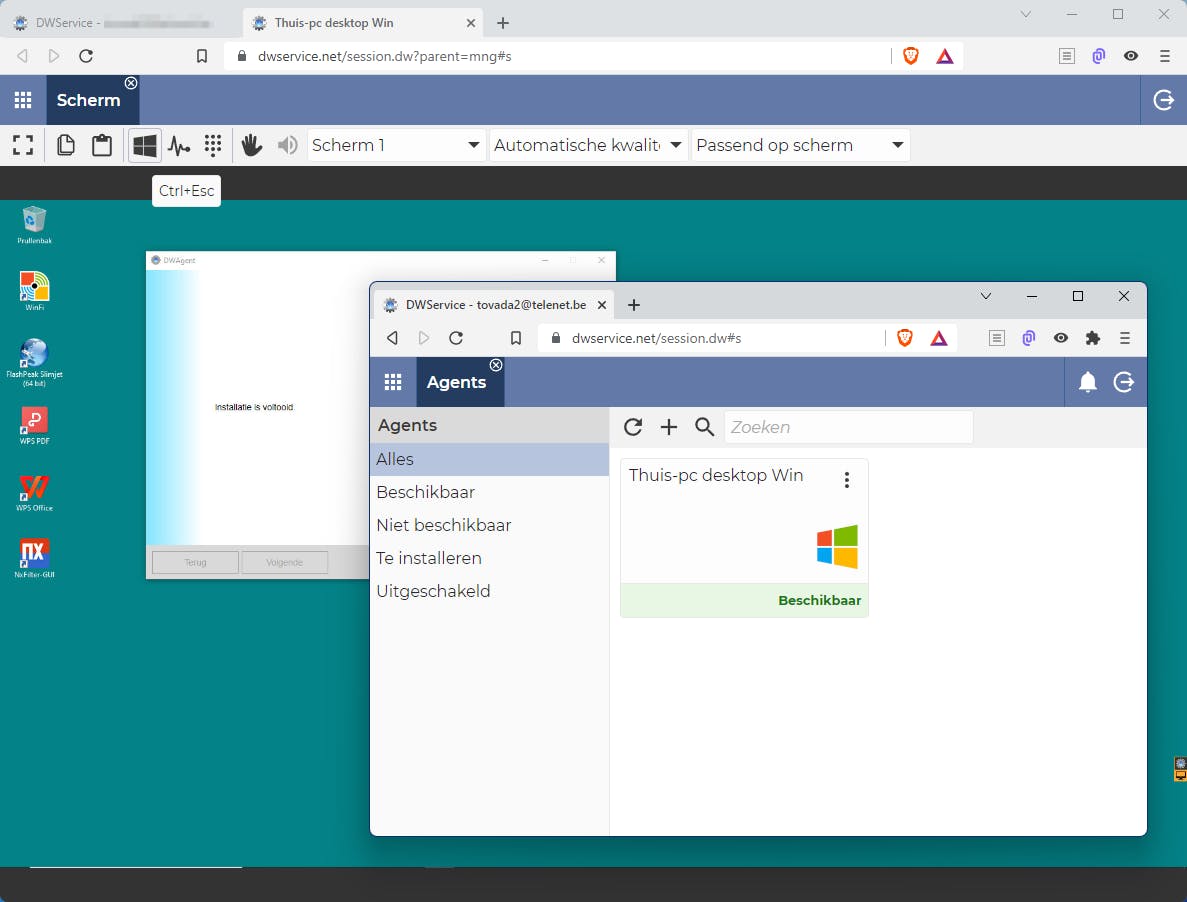The image size is (1187, 902).
Task: Open a new tab in the inner browser
Action: click(634, 305)
